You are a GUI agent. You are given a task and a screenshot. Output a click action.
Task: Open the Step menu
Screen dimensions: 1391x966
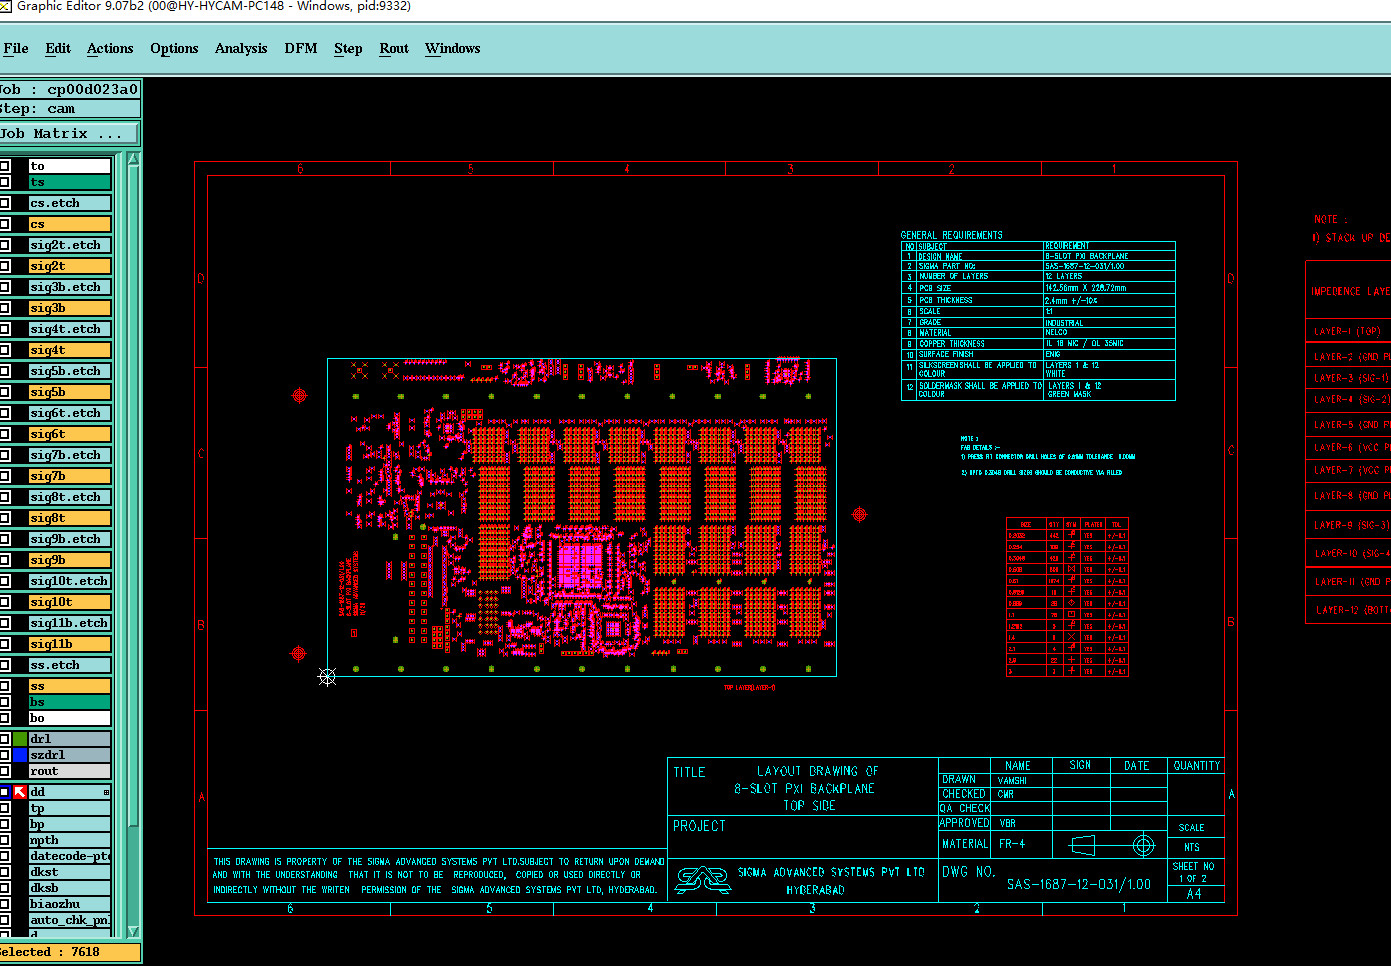(x=348, y=48)
